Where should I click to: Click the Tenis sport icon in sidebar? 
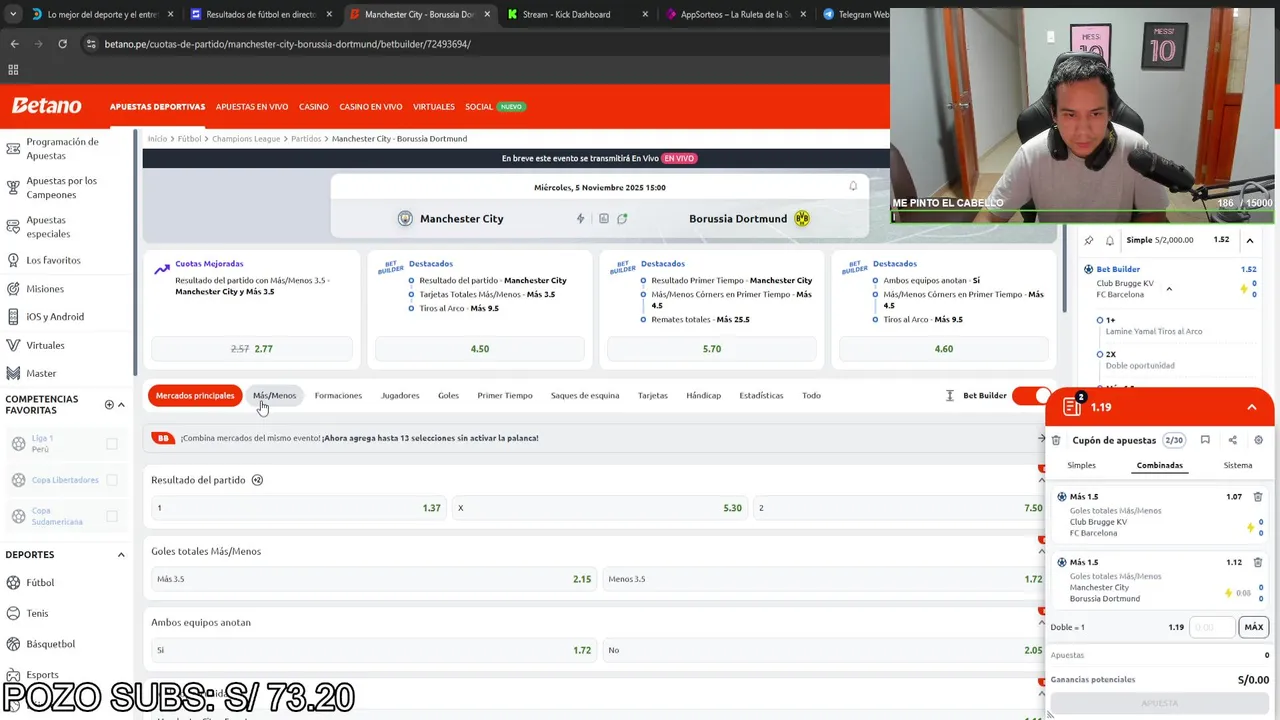(14, 613)
